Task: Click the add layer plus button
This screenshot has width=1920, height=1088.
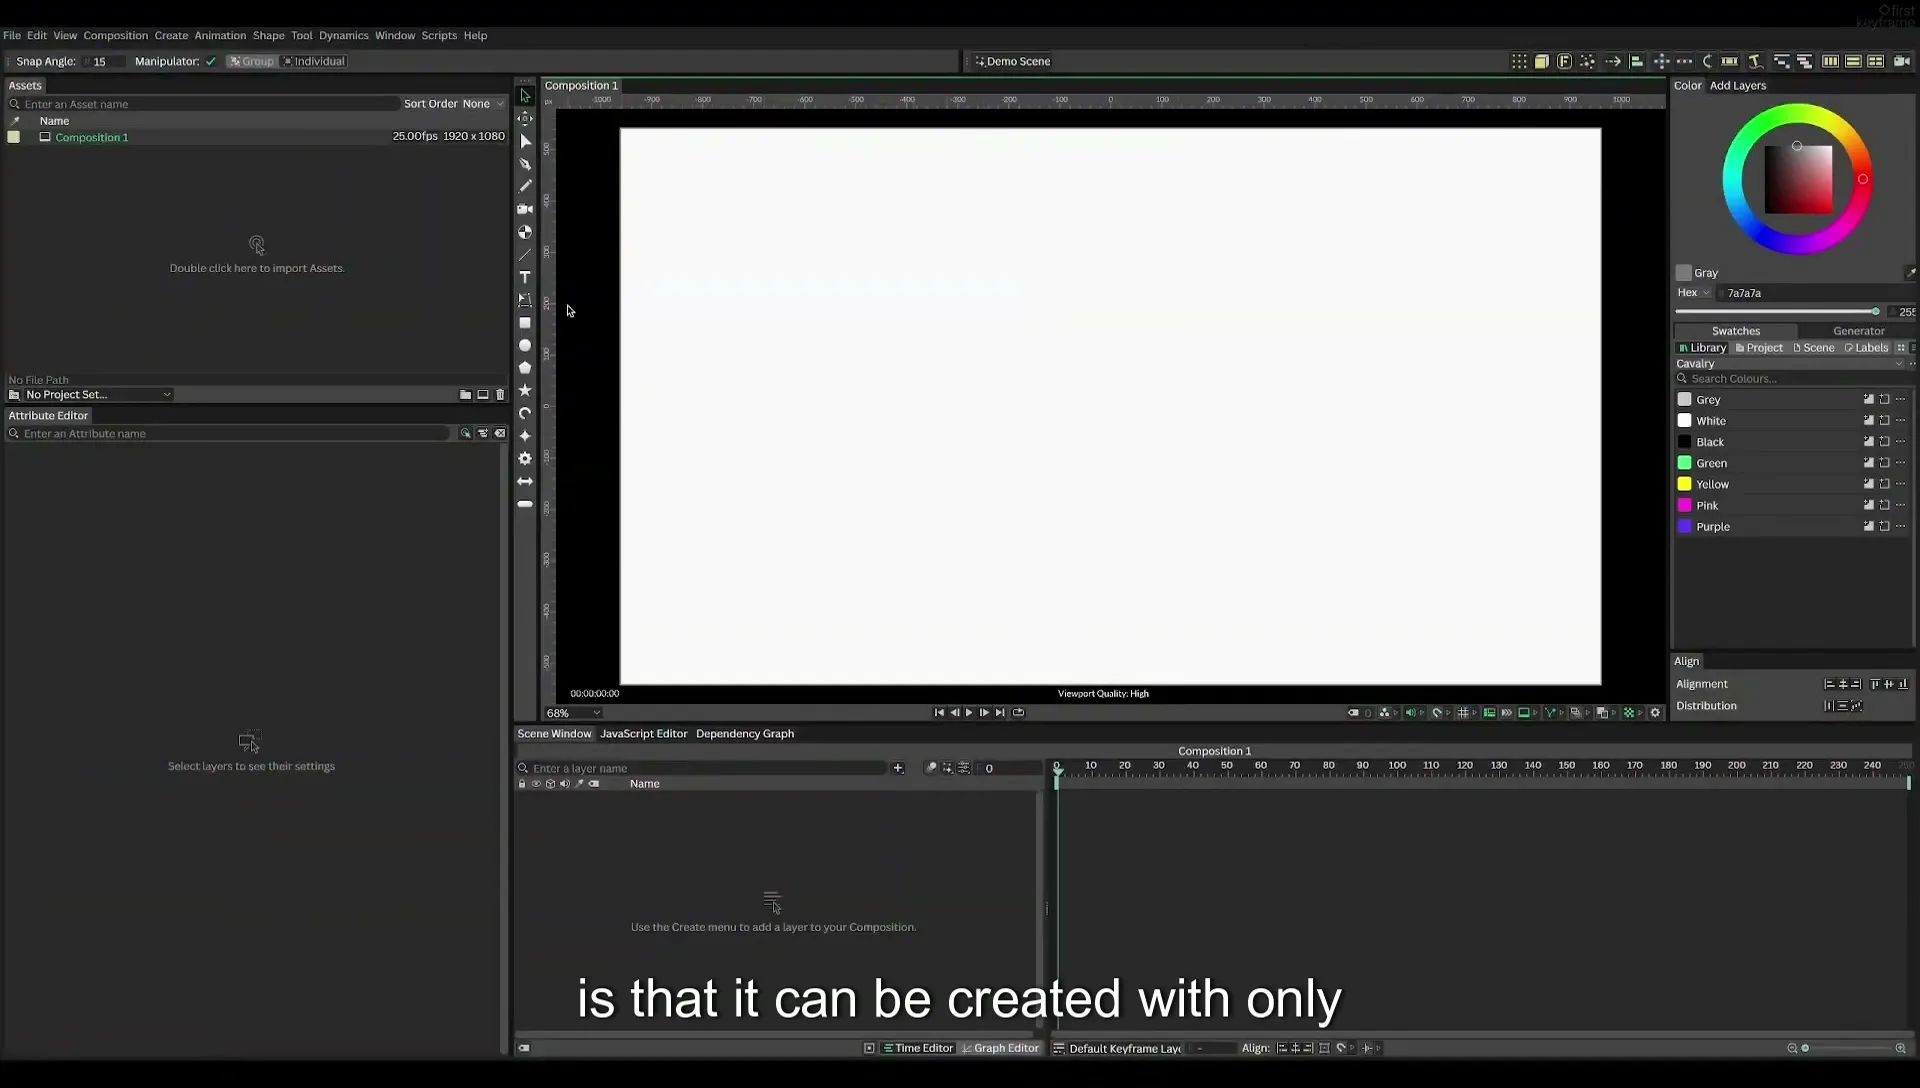Action: click(898, 768)
